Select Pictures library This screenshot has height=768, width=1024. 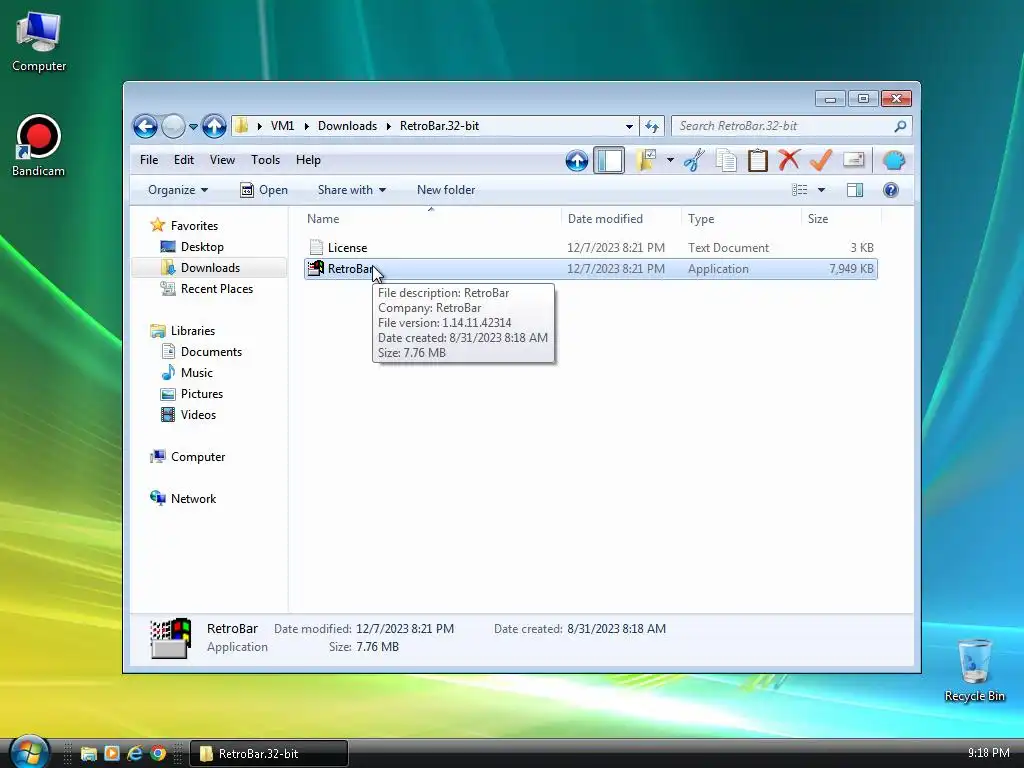click(x=202, y=394)
